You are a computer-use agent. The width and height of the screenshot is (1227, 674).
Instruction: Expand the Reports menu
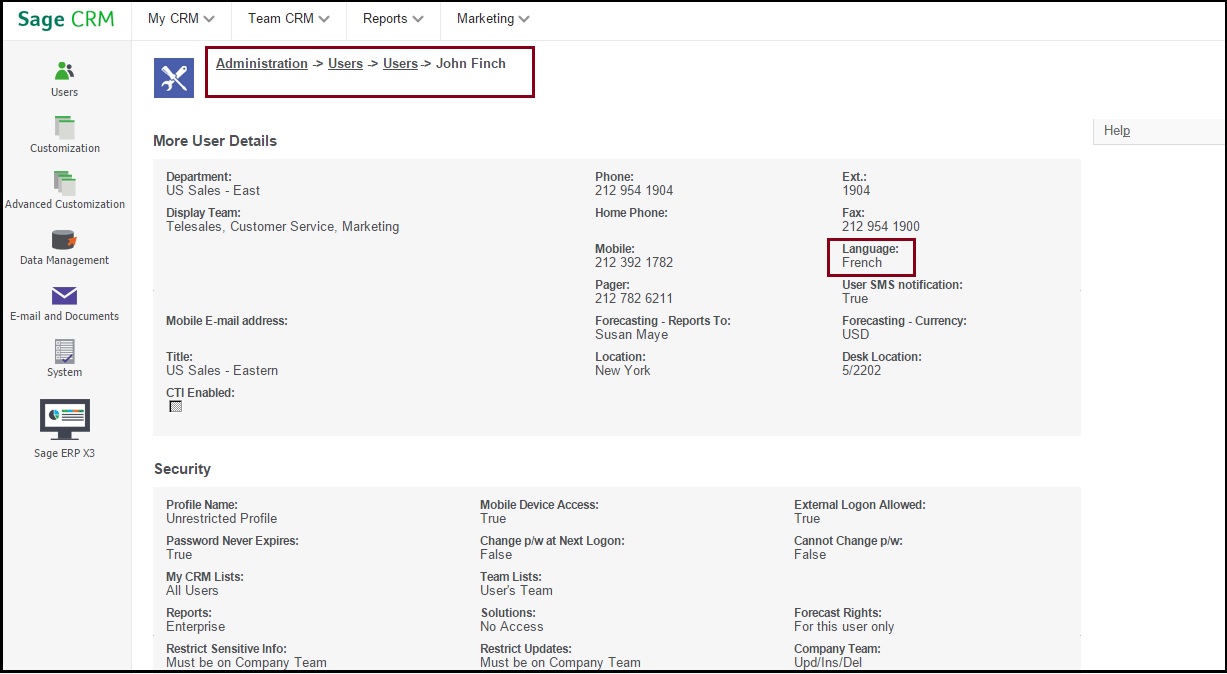(393, 19)
